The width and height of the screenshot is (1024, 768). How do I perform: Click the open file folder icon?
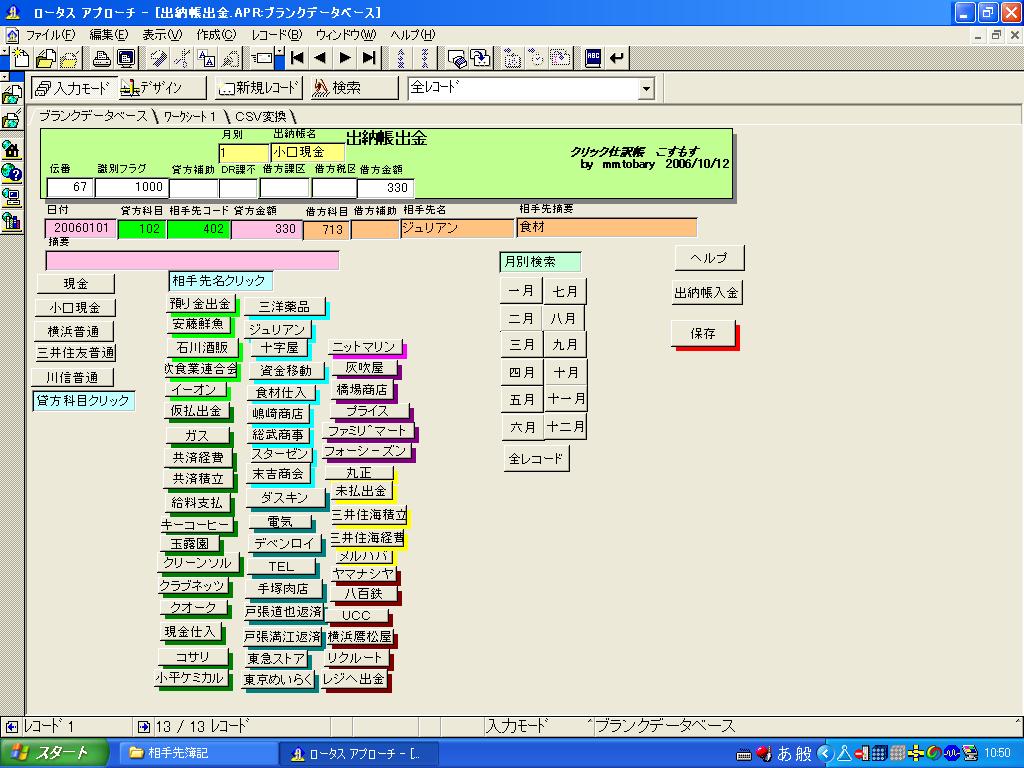tap(45, 58)
